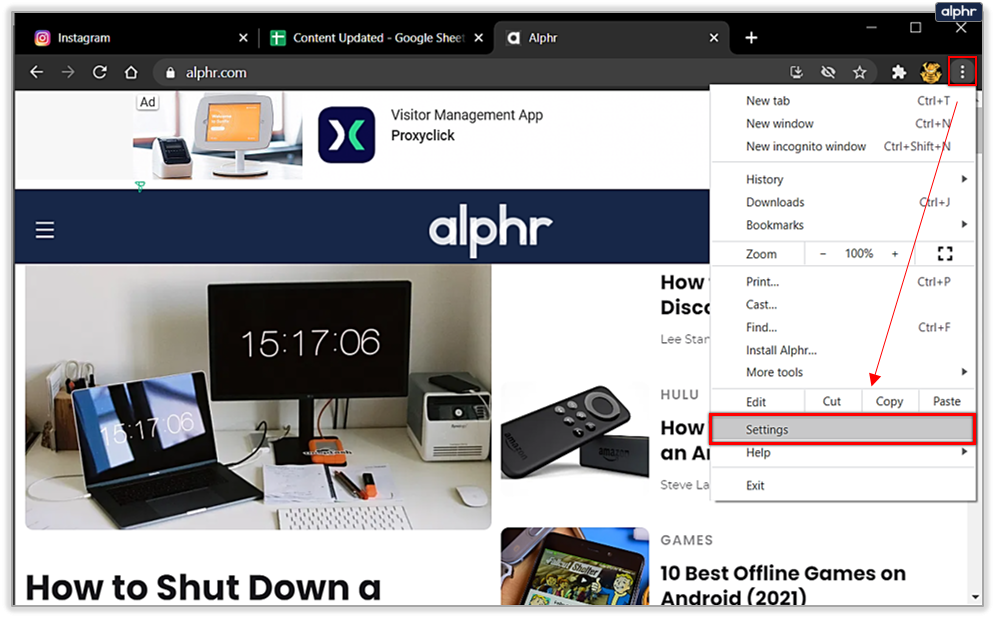Select Find... in the menu
Screen dimensions: 995x618
pyautogui.click(x=843, y=327)
